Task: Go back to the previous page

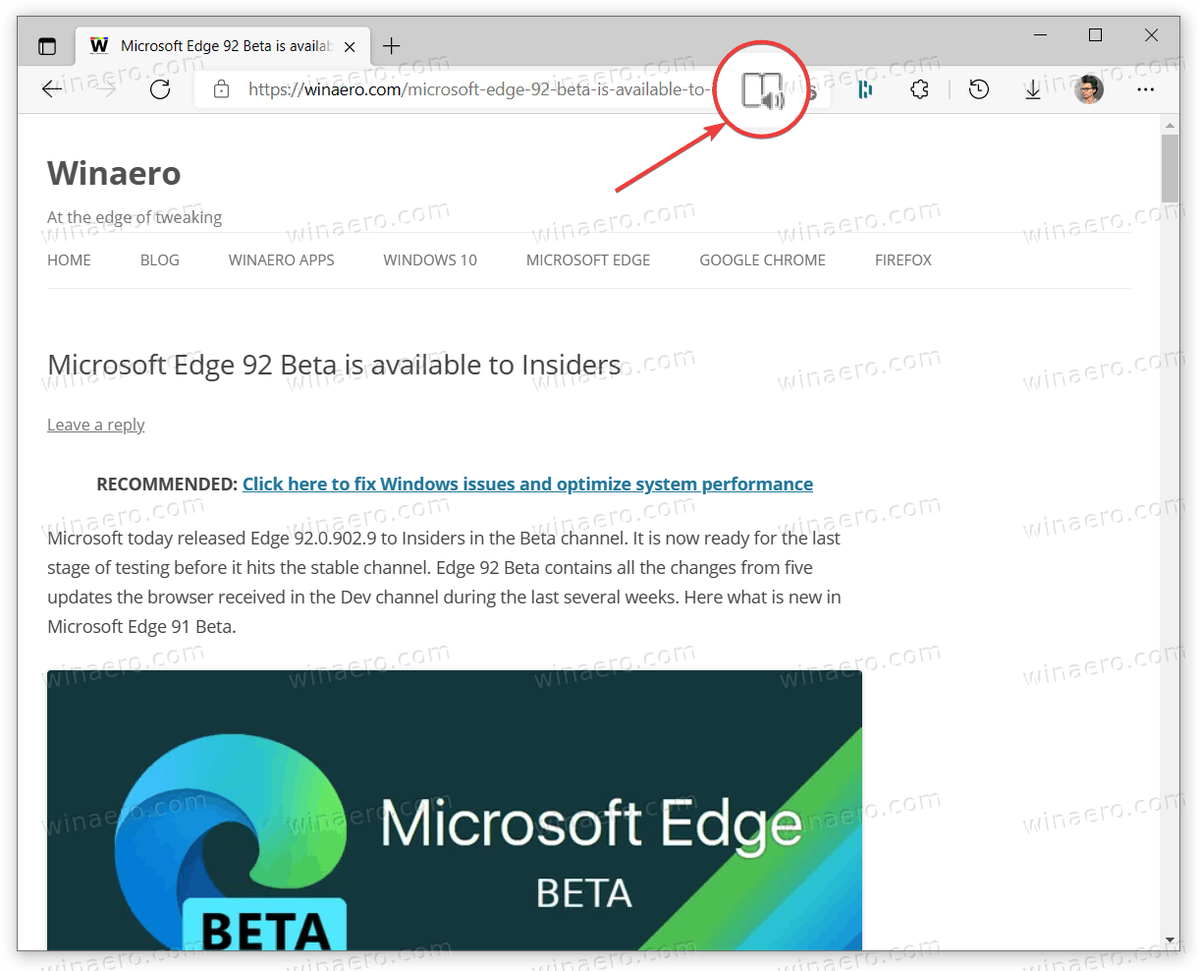Action: (x=52, y=90)
